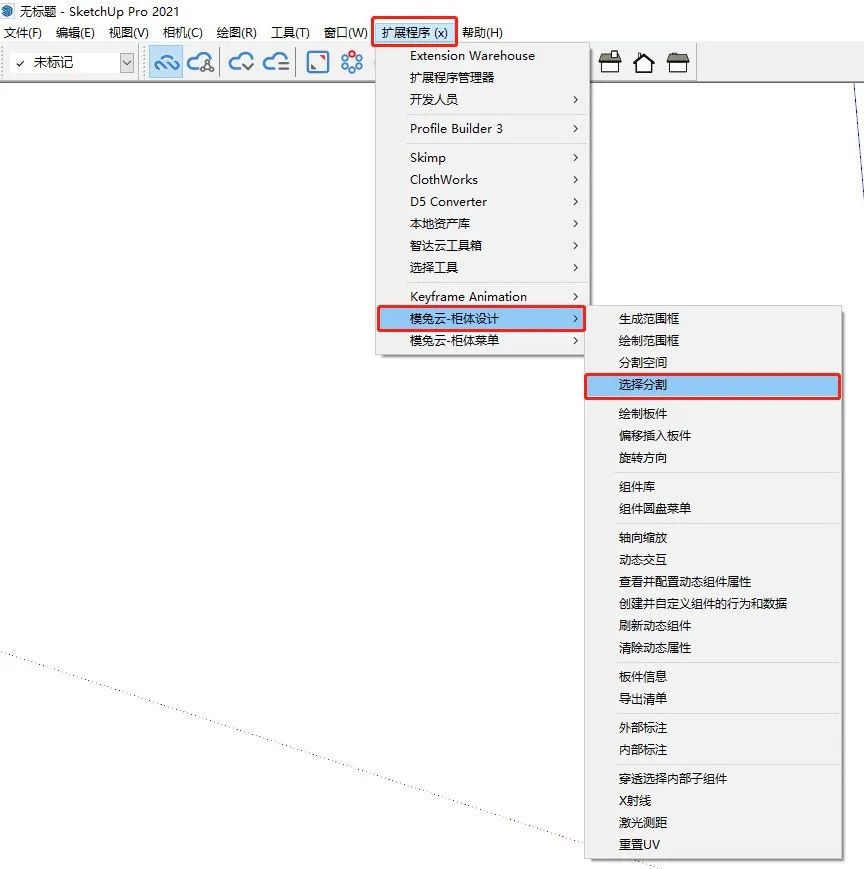Click 导出清单 in the submenu
864x869 pixels.
click(643, 699)
